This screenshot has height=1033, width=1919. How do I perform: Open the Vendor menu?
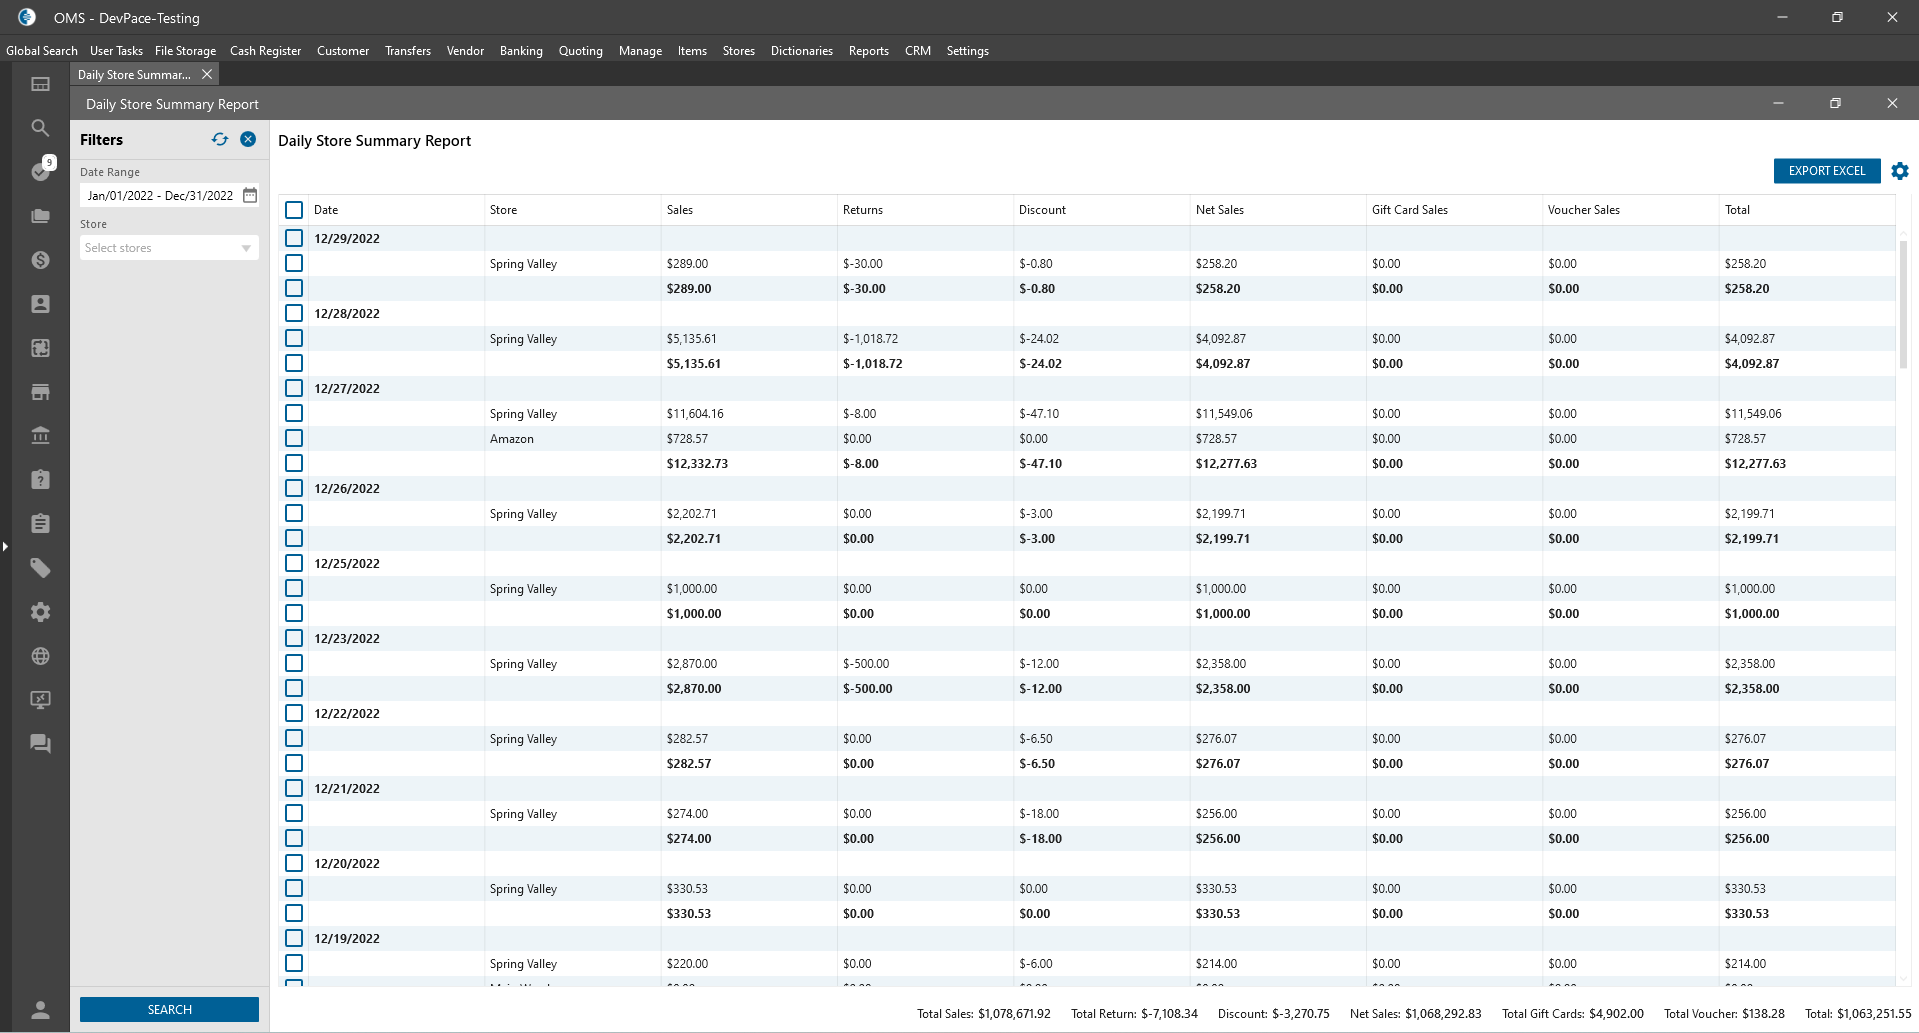coord(465,51)
